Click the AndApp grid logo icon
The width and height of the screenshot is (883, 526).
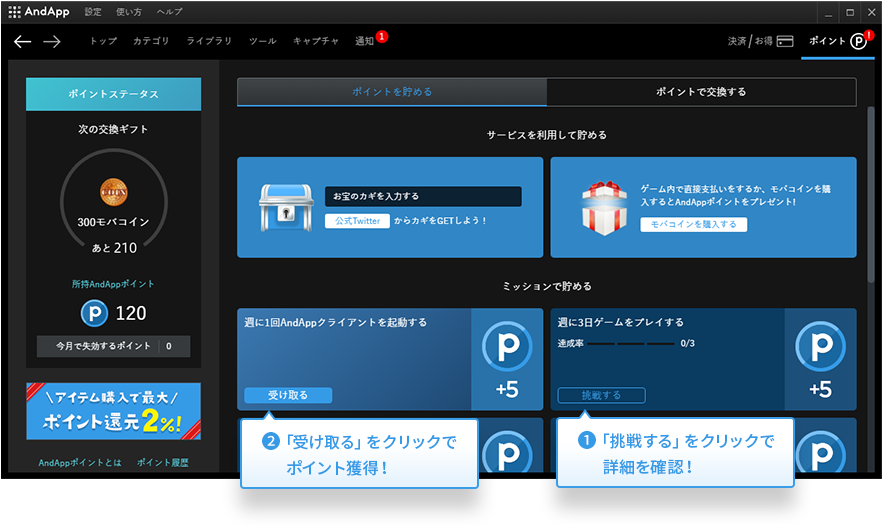pyautogui.click(x=13, y=12)
